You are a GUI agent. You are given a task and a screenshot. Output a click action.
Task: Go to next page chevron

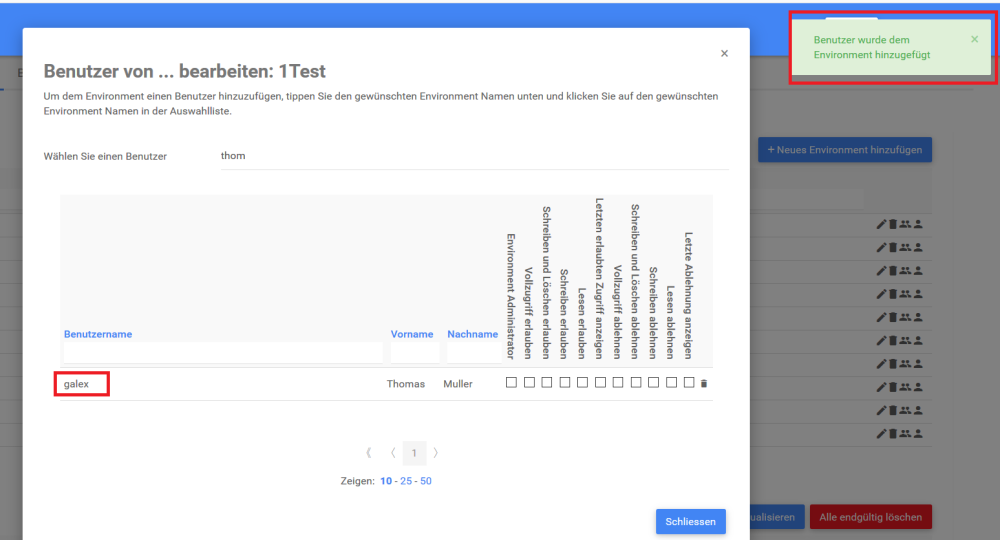click(x=436, y=453)
